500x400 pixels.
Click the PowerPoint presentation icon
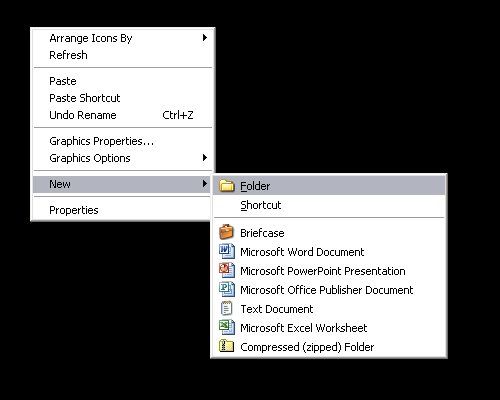[x=227, y=270]
